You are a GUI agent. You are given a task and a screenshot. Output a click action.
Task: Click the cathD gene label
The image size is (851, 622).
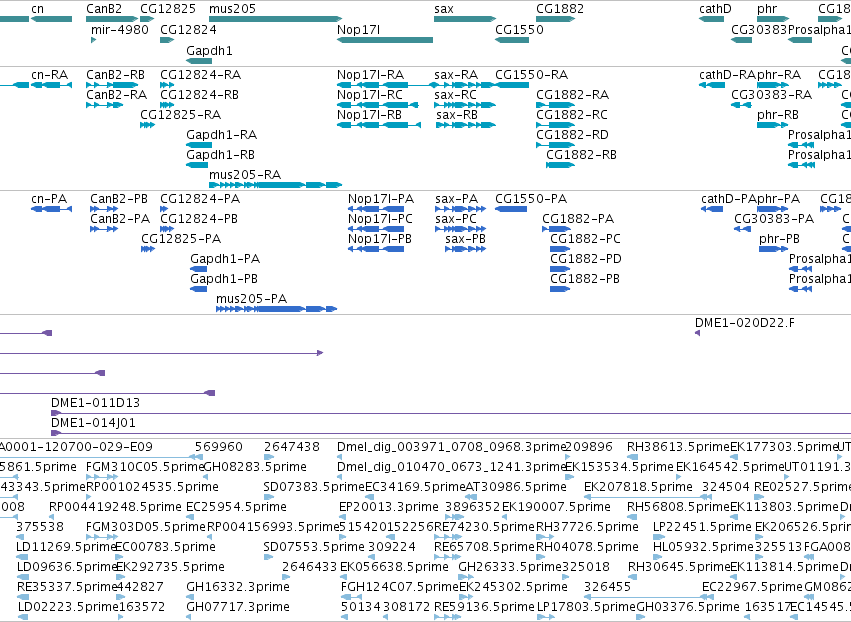(x=715, y=9)
